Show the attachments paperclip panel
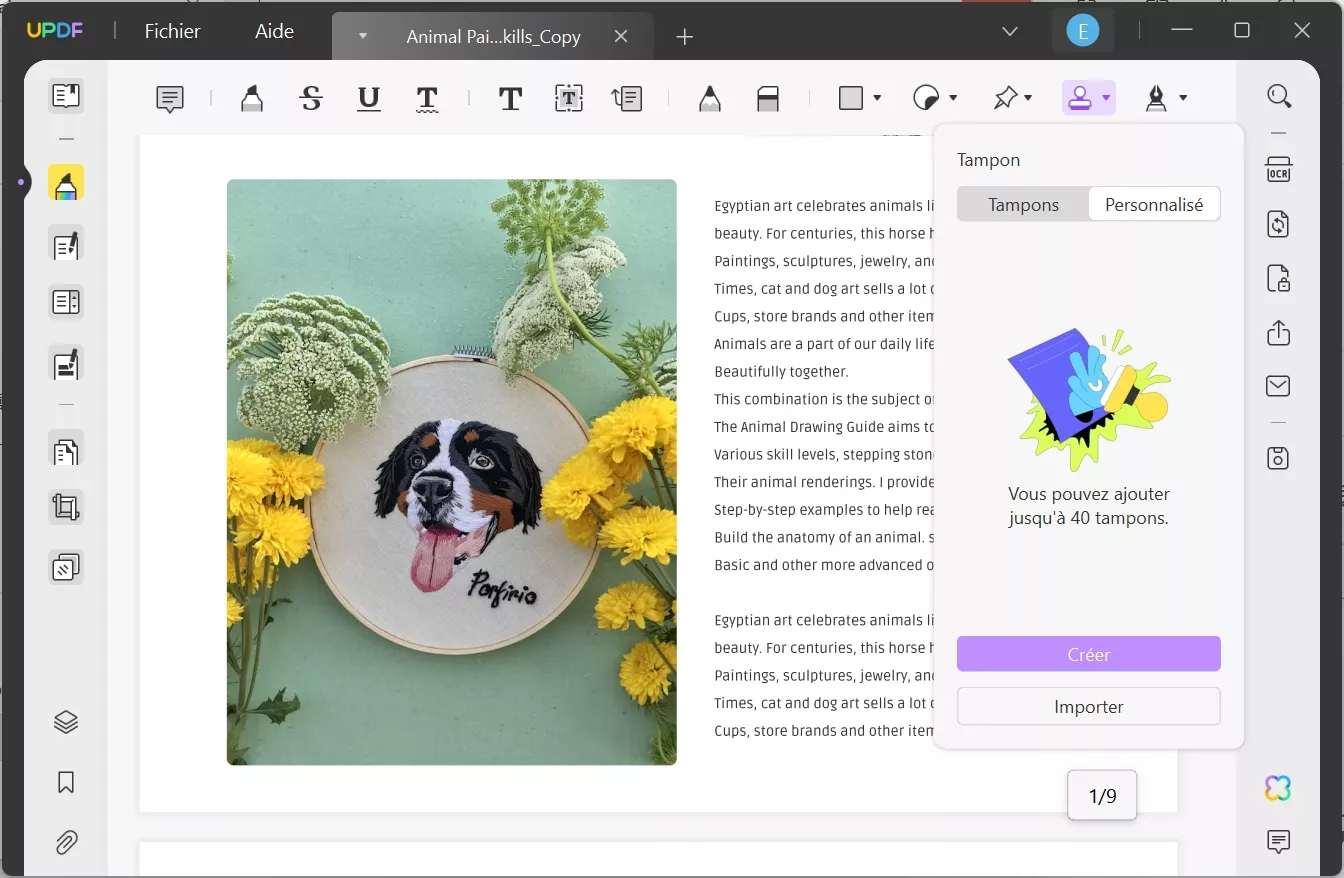Image resolution: width=1344 pixels, height=878 pixels. coord(66,842)
